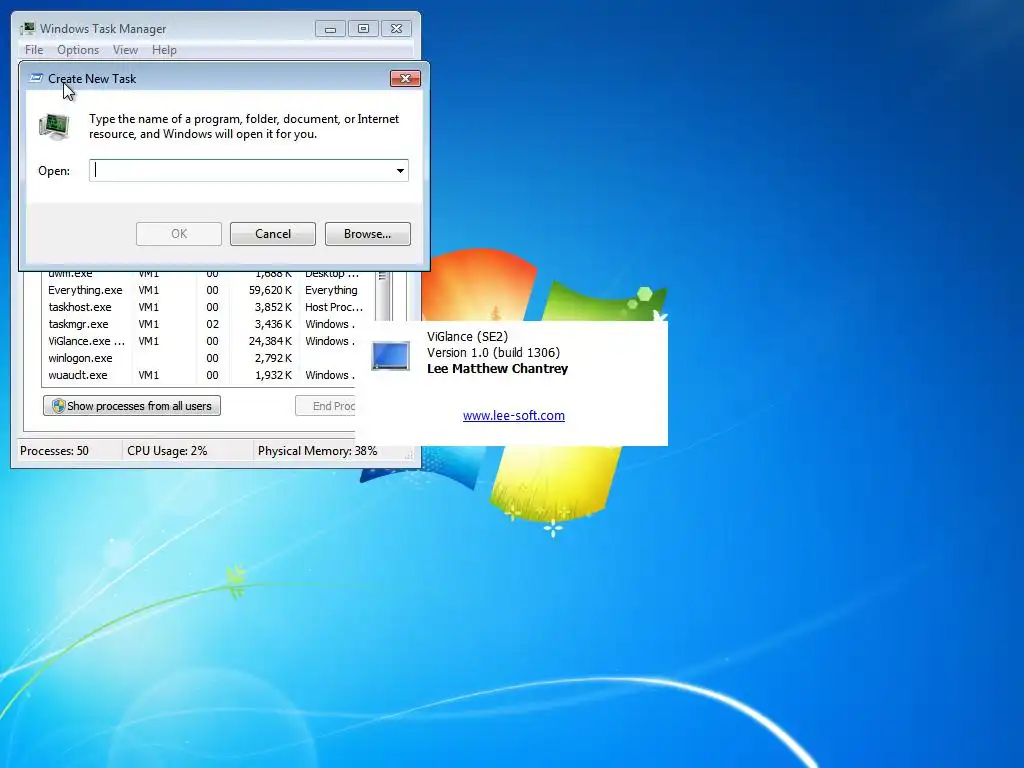Click the Lee Matthew Chantrey author text
Screen dimensions: 1024x768
[498, 368]
